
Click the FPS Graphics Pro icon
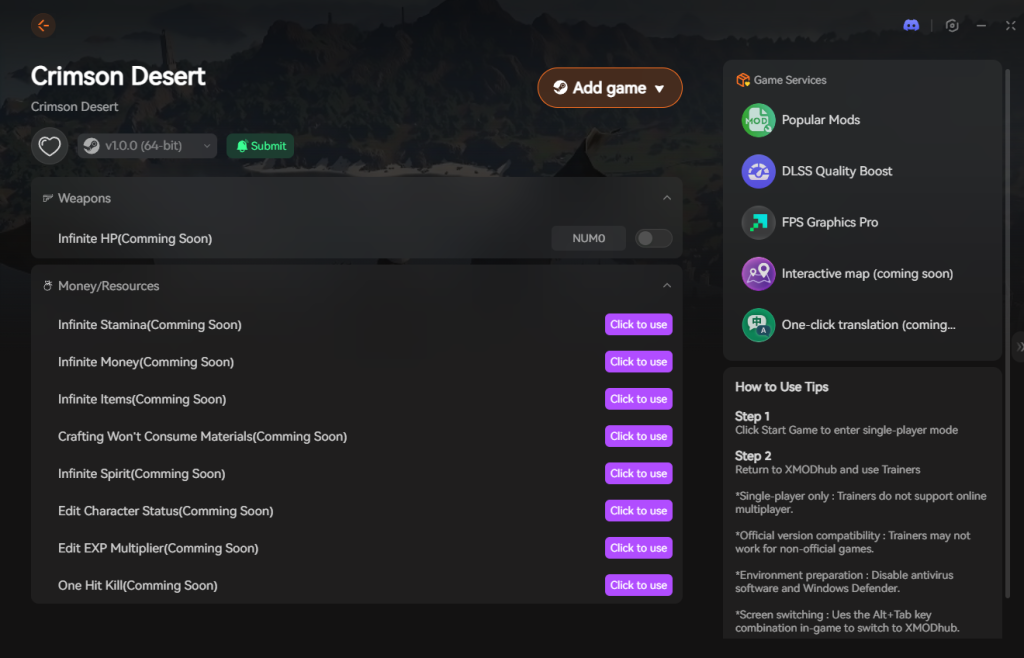click(x=758, y=222)
